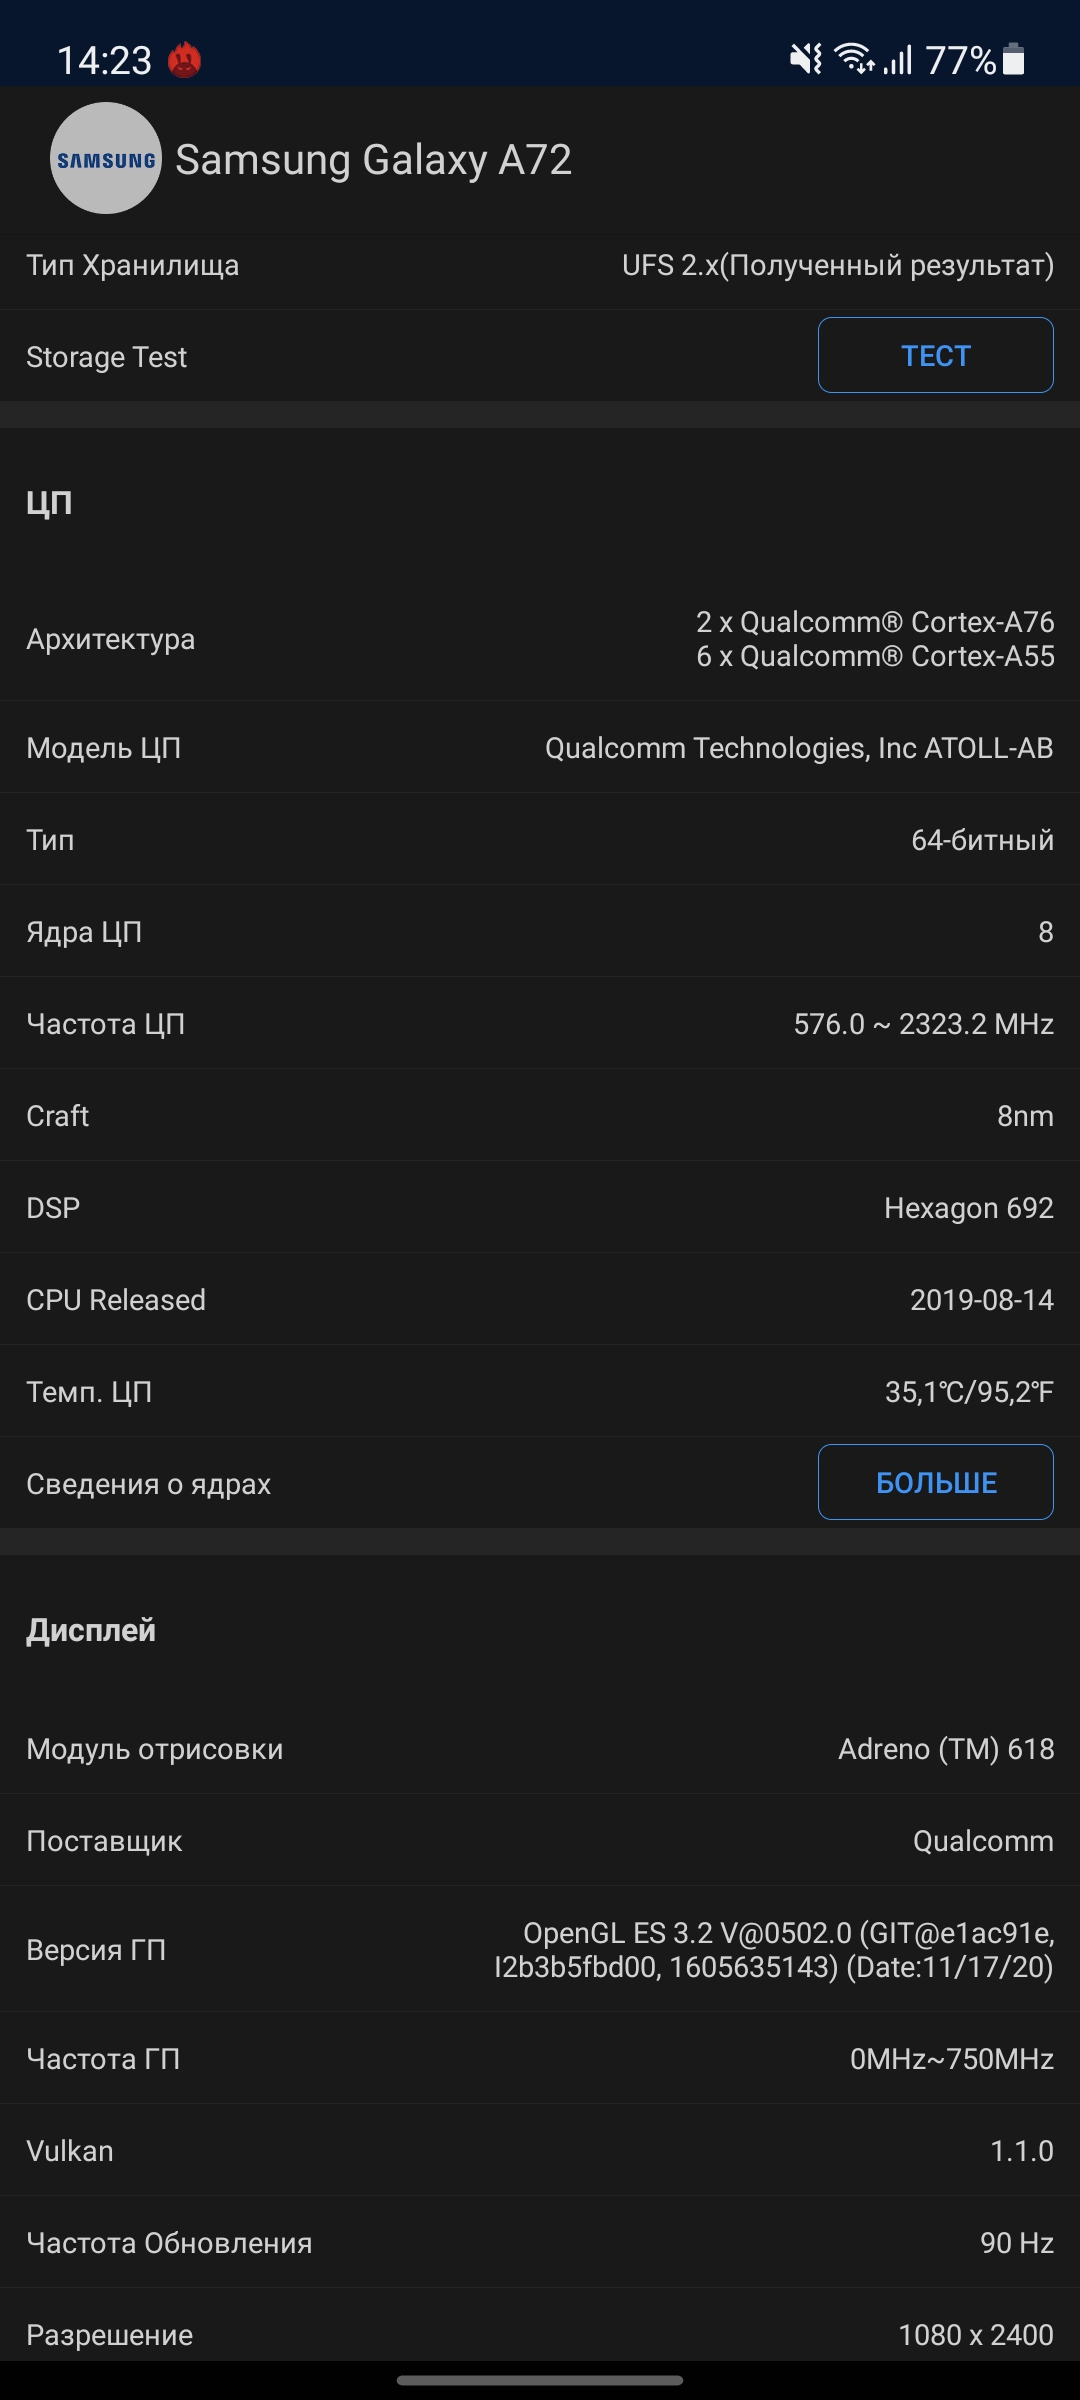Tap the Частота ЦП value
This screenshot has width=1080, height=2400.
923,1024
